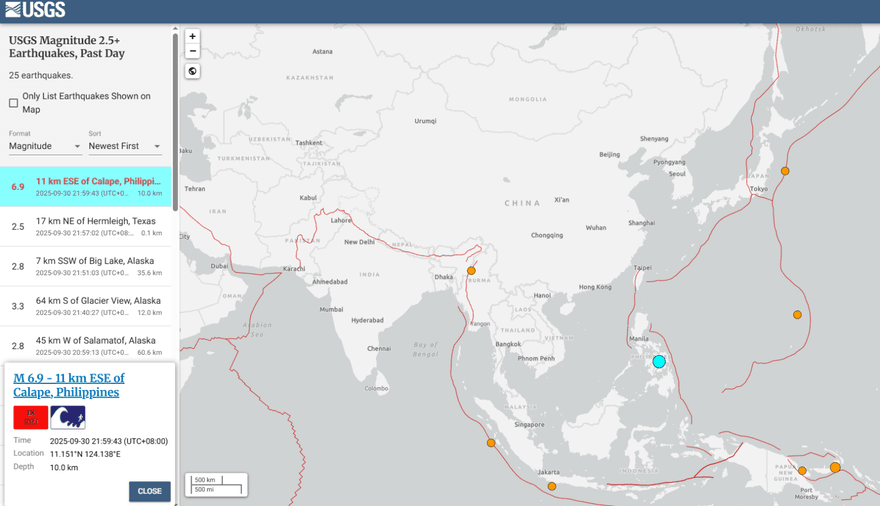Open M 6.9 Calape, Philippines details link
The image size is (880, 506).
click(x=68, y=385)
